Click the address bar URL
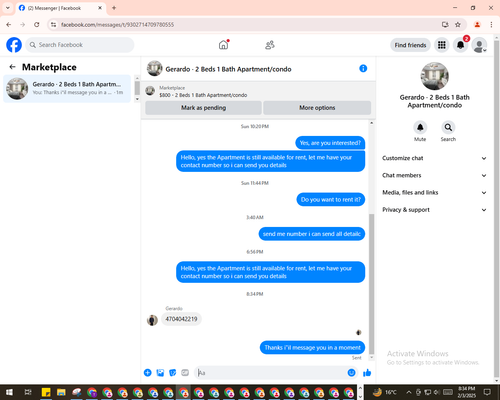The image size is (500, 400). (117, 25)
